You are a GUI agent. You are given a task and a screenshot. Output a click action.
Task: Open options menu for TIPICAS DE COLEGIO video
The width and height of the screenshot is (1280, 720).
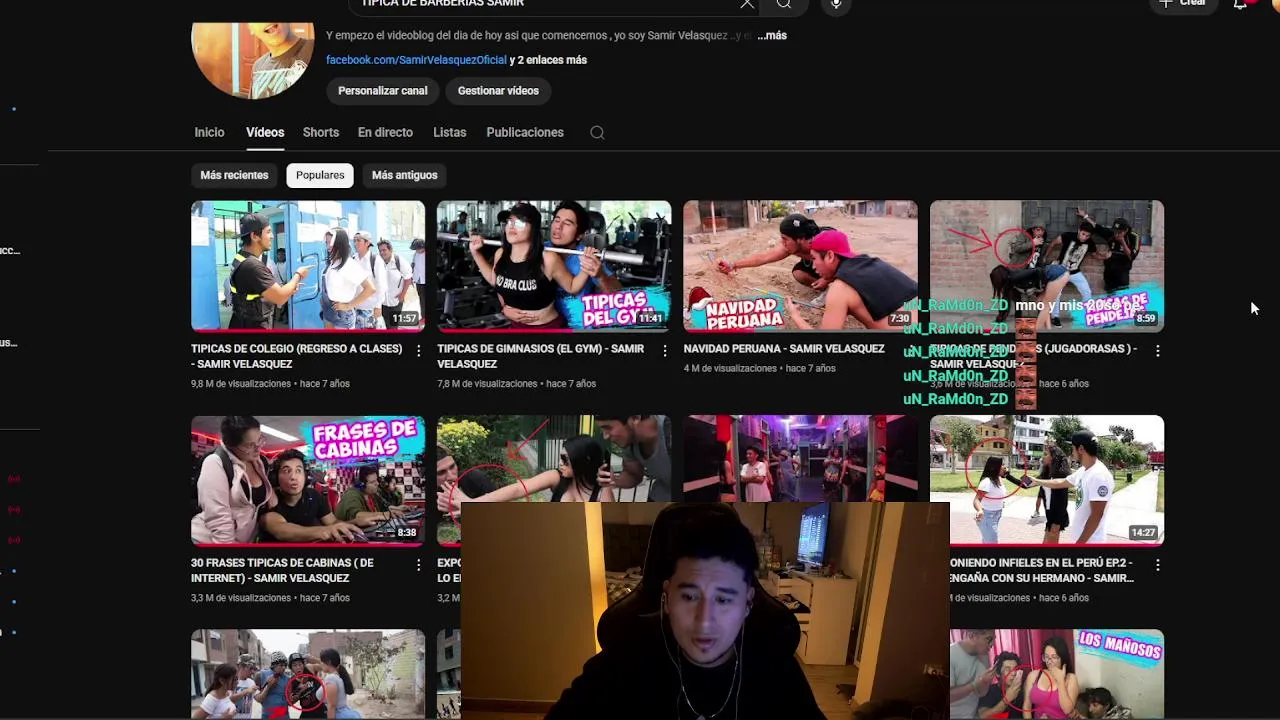(x=418, y=351)
